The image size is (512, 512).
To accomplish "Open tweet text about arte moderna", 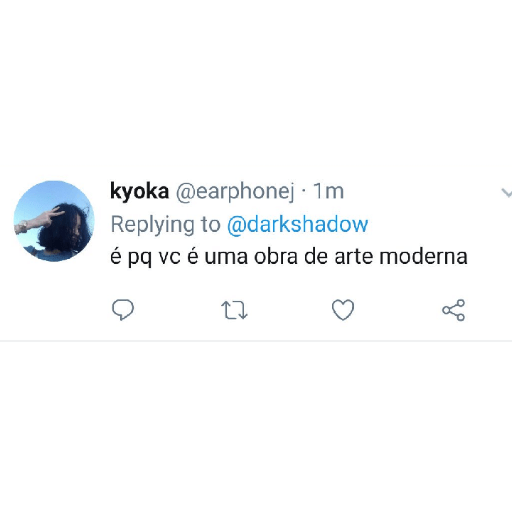I will pyautogui.click(x=289, y=257).
